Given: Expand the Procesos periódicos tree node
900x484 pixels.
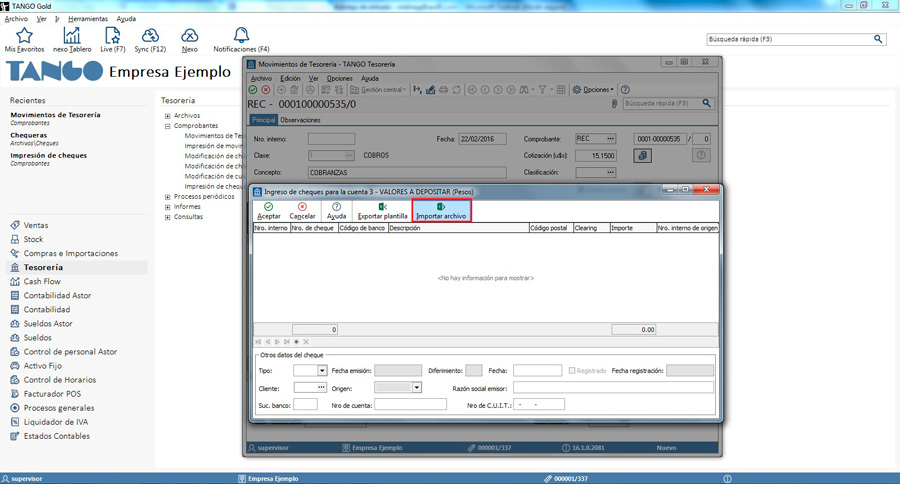Looking at the screenshot, I should pos(168,197).
